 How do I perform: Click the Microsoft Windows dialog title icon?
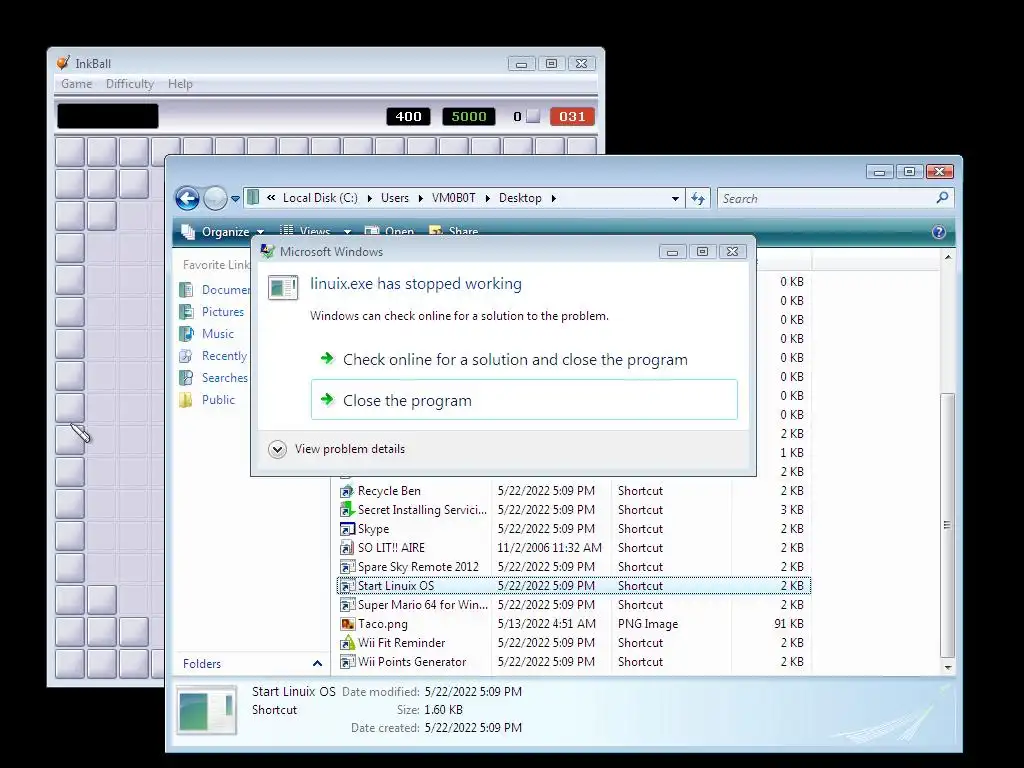pos(267,251)
